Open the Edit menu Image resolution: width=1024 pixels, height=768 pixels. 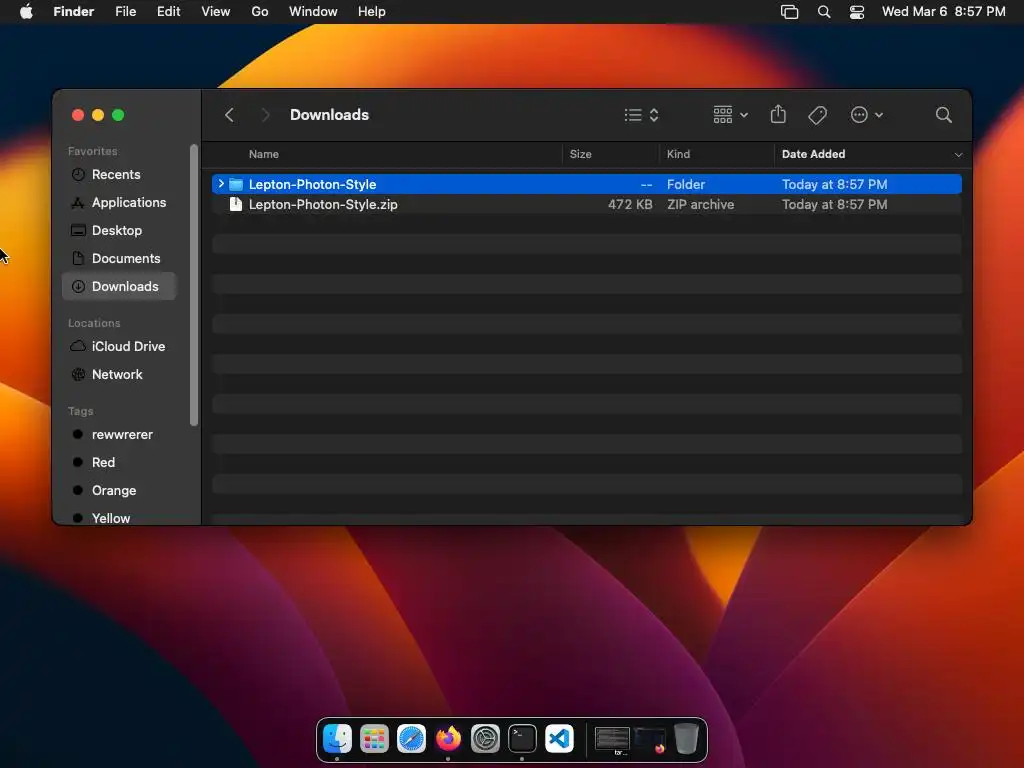point(168,12)
